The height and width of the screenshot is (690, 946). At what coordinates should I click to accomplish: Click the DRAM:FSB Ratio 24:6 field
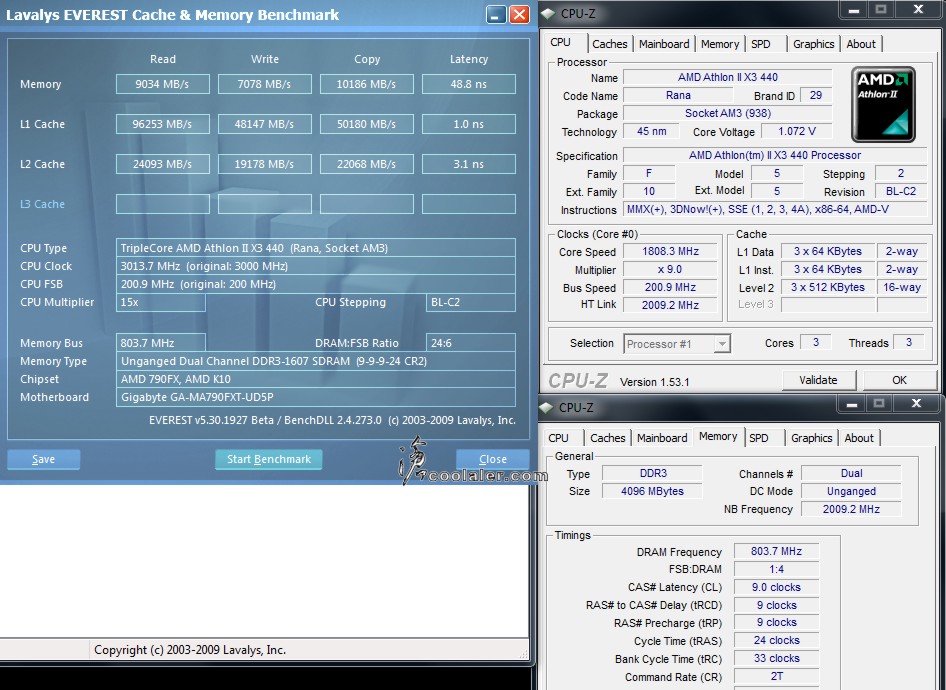pyautogui.click(x=471, y=343)
